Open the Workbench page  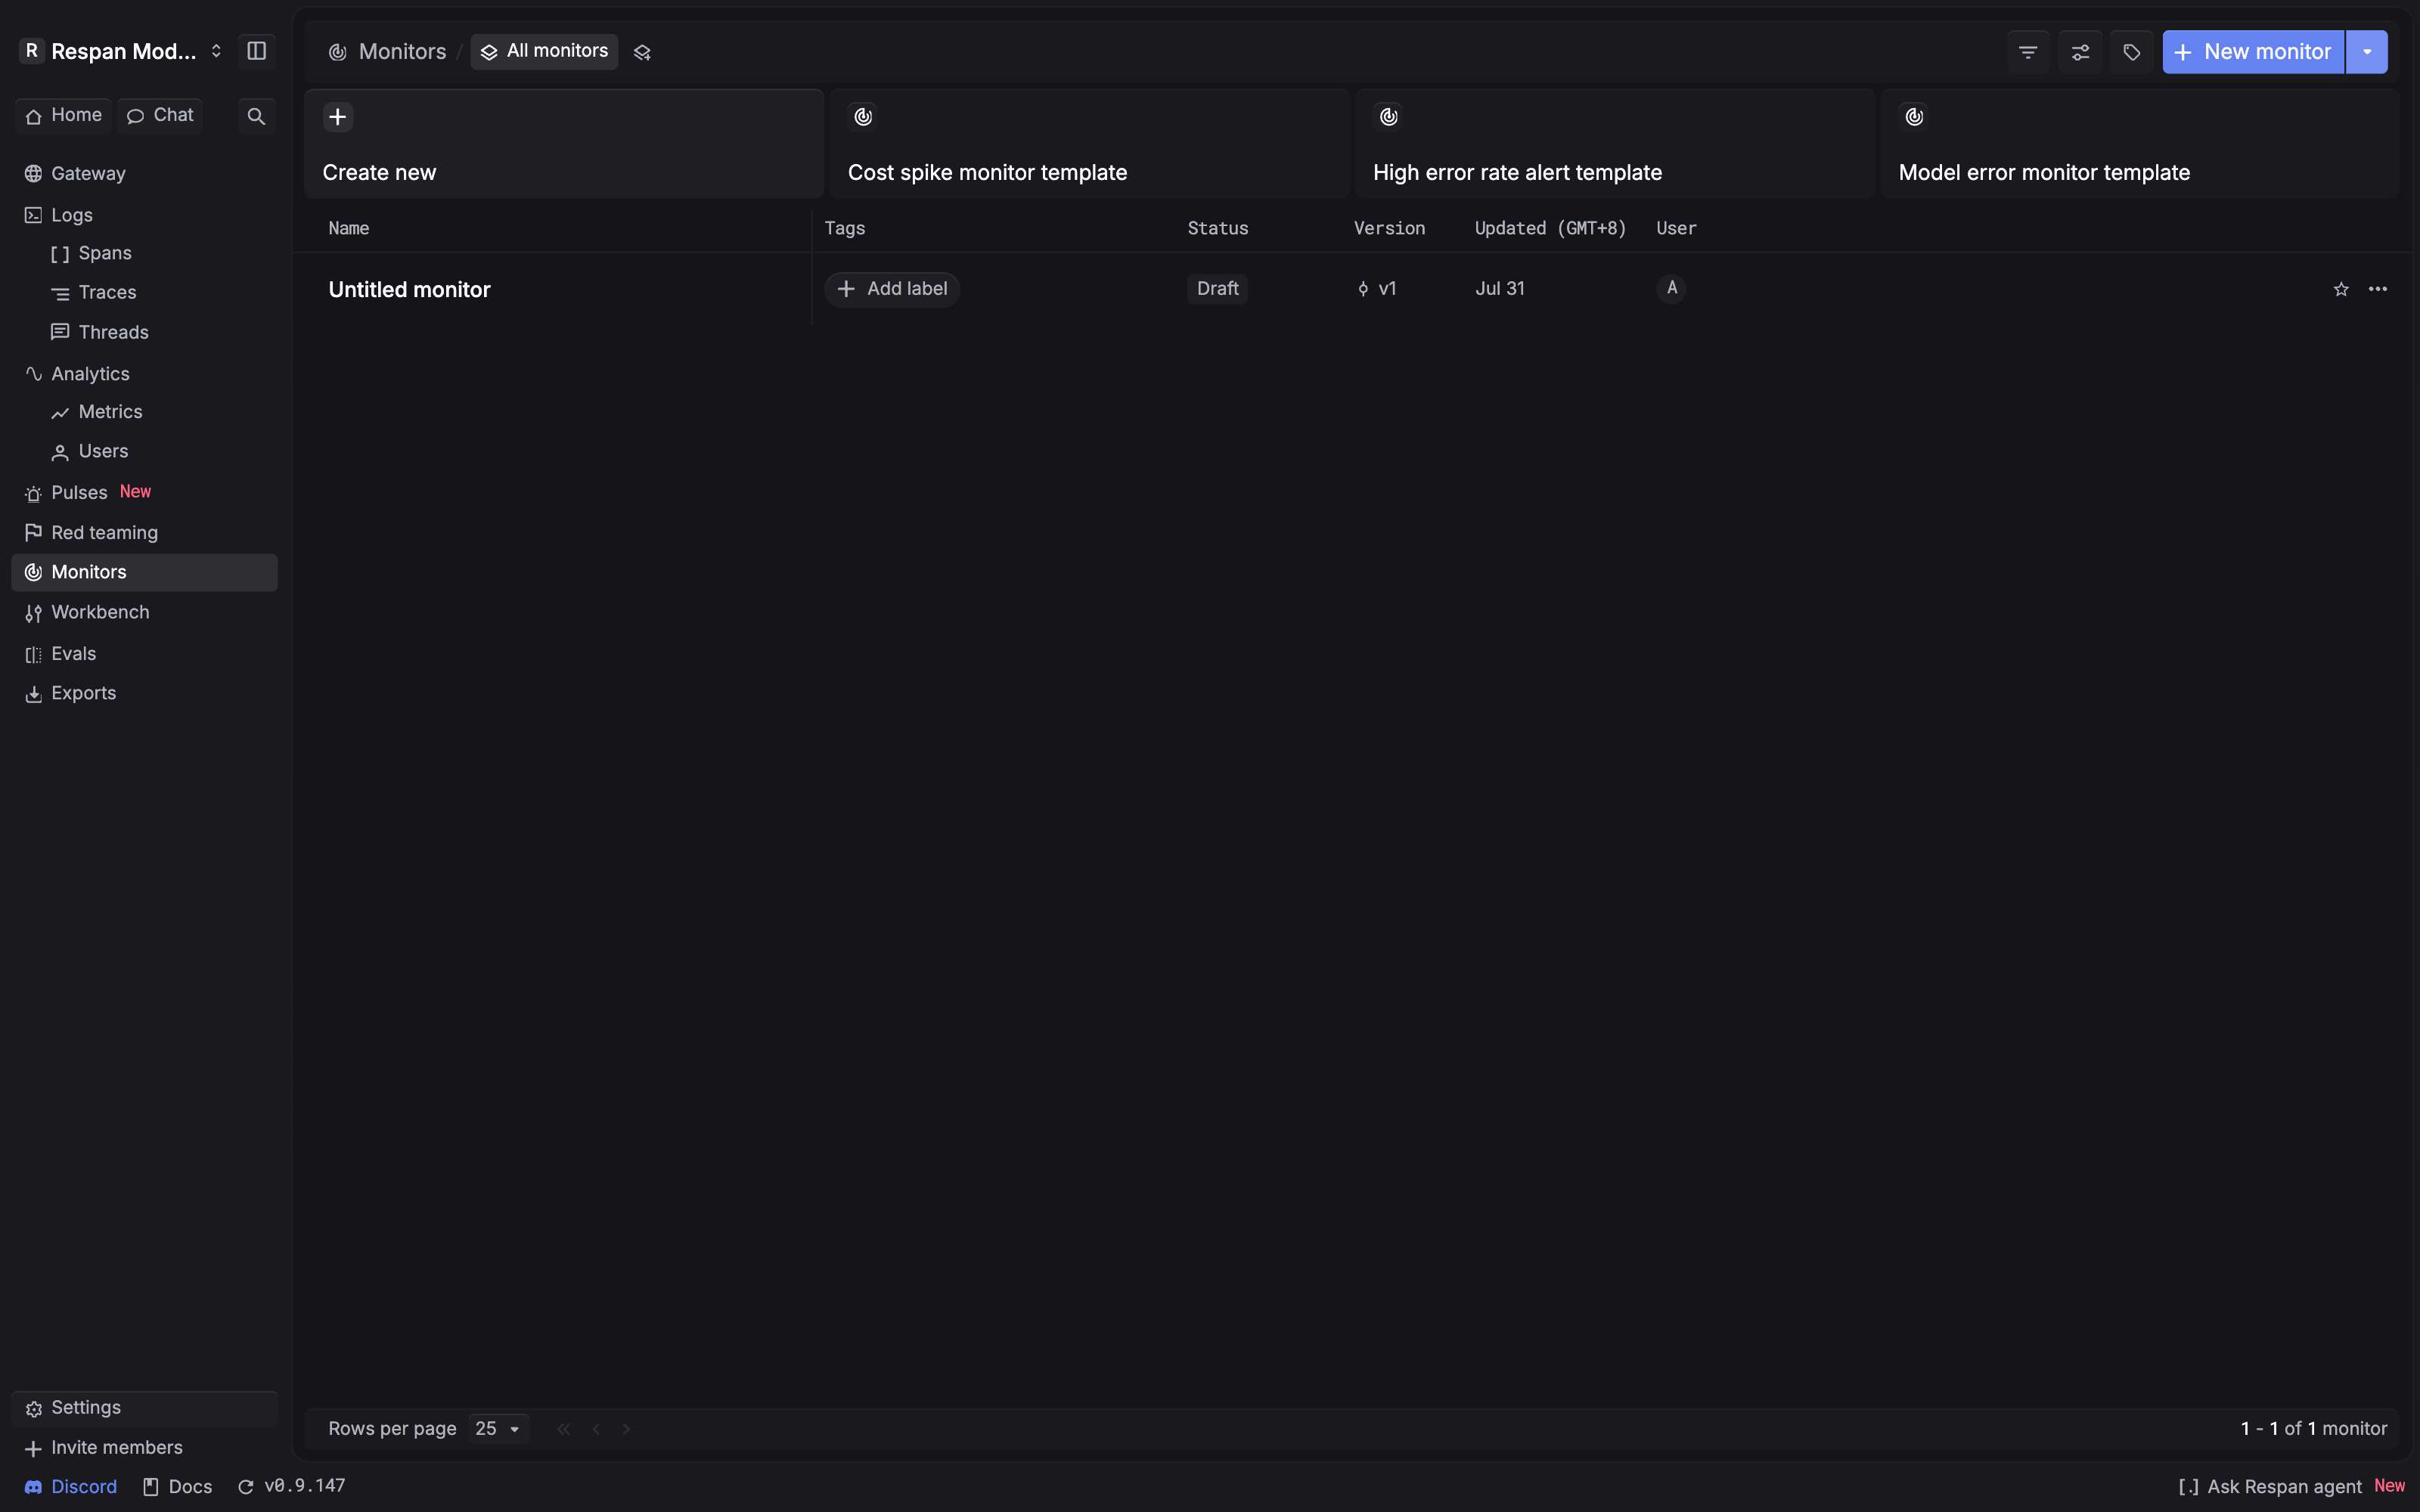pos(145,613)
